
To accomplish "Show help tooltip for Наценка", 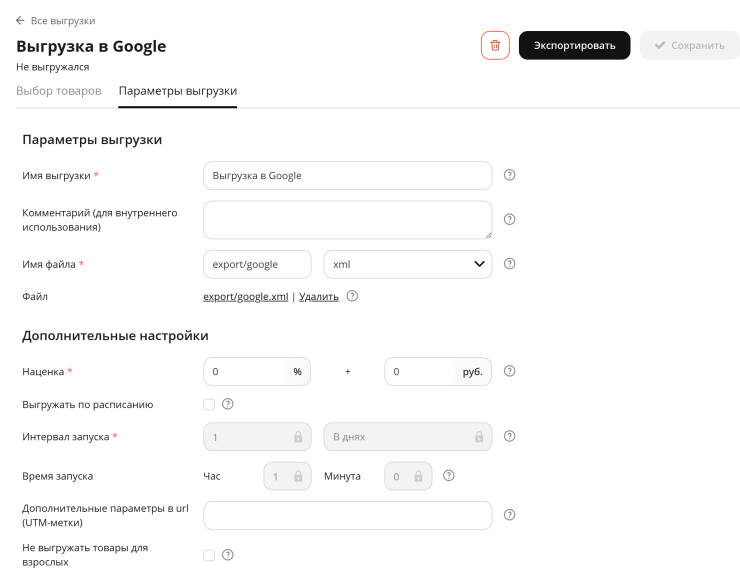I will click(x=509, y=371).
